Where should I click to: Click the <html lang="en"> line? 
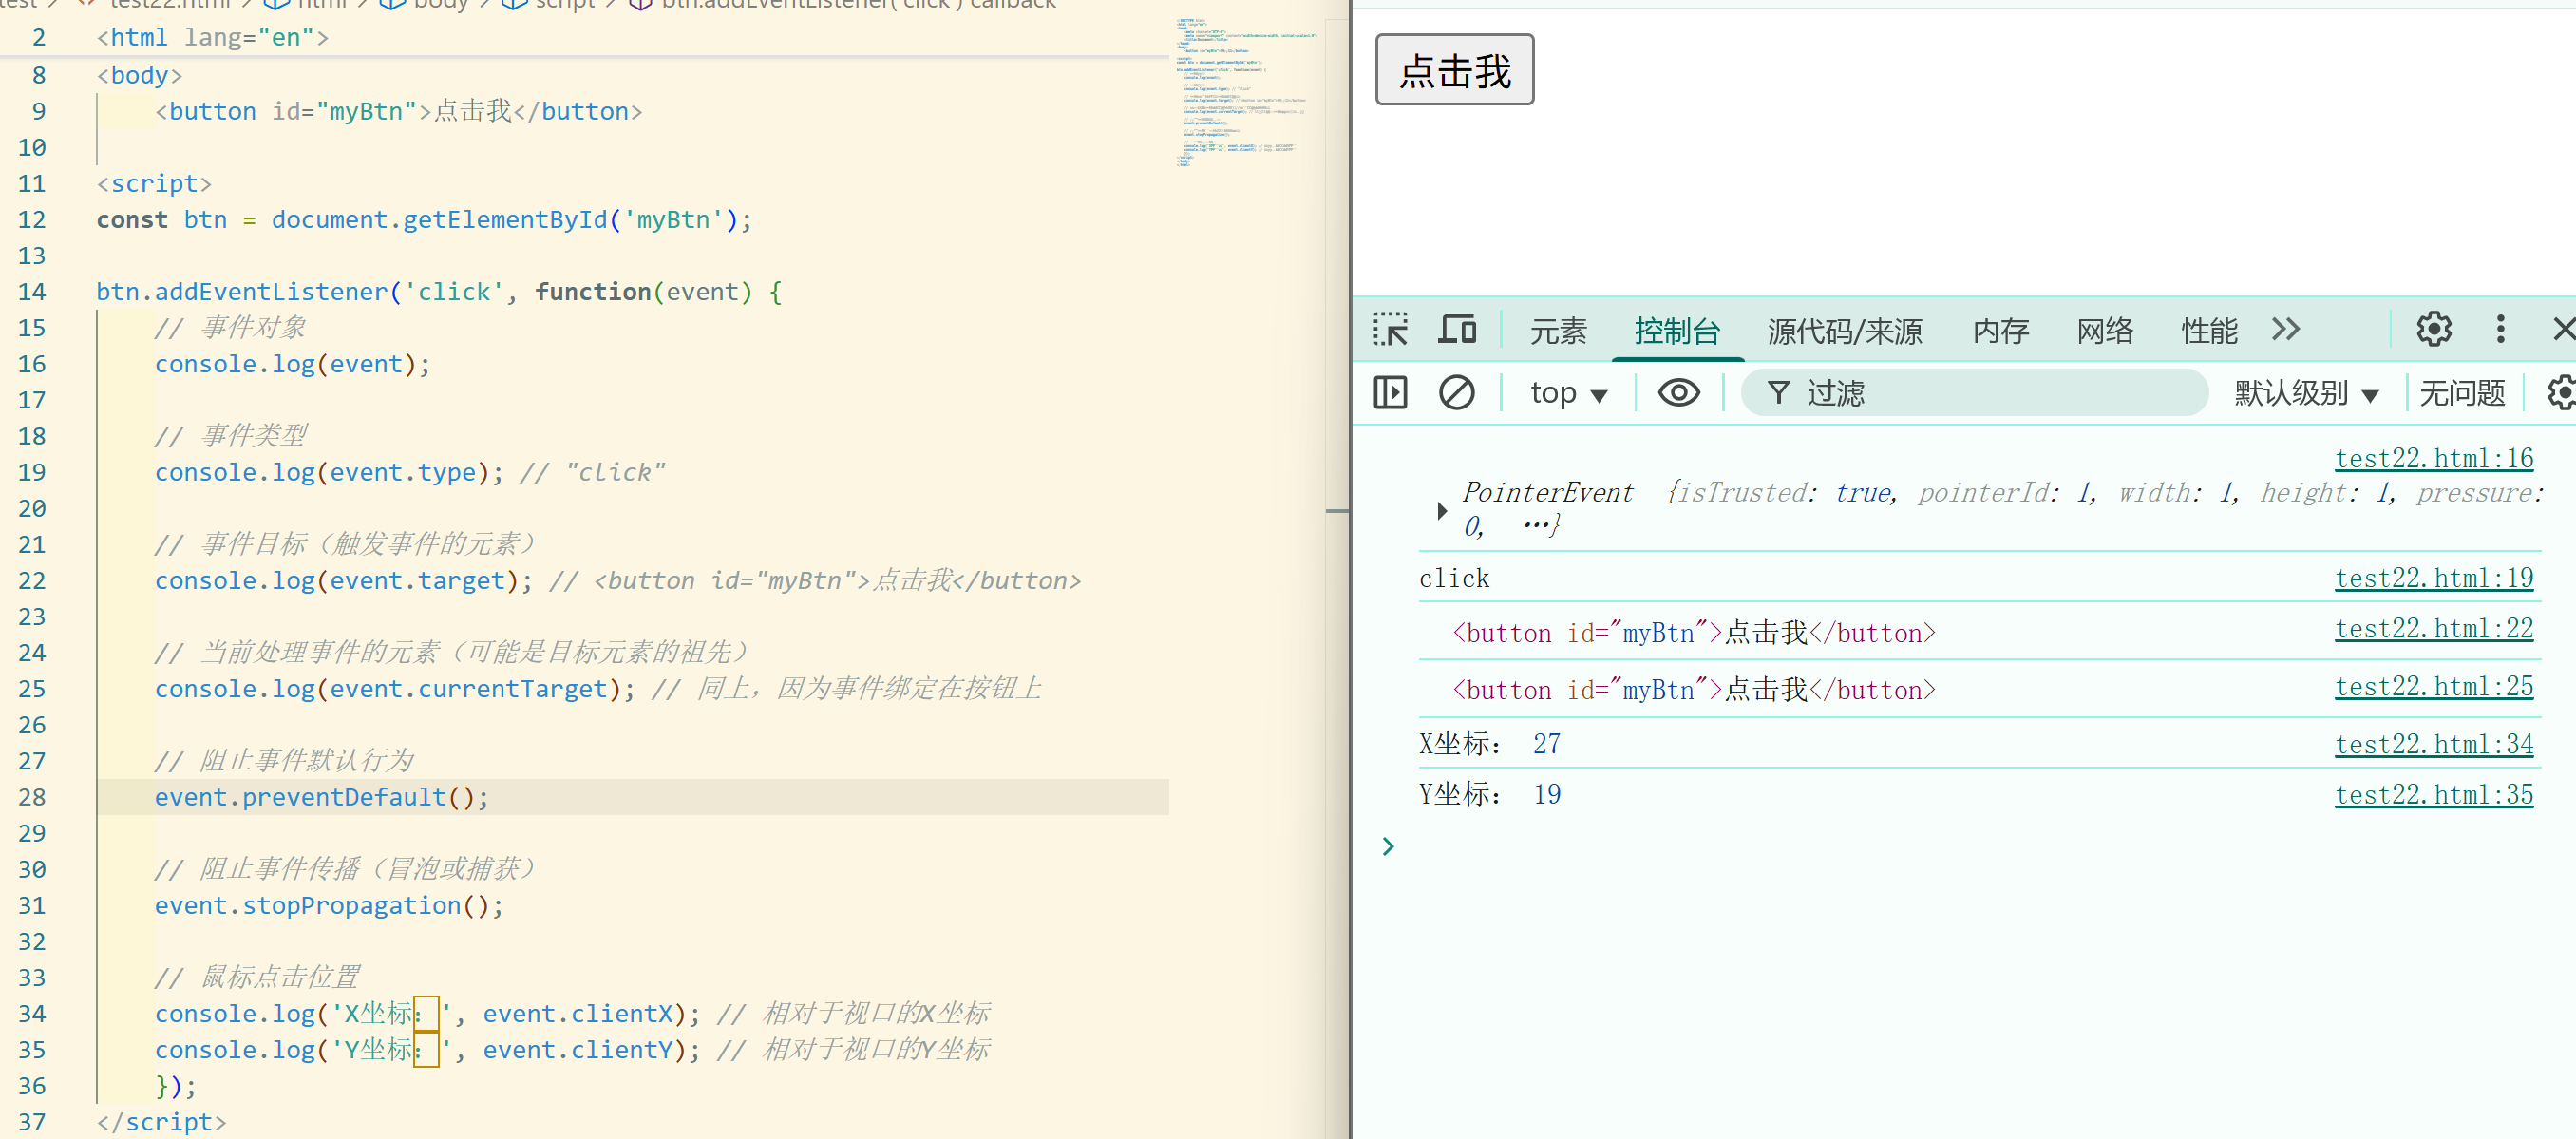212,37
